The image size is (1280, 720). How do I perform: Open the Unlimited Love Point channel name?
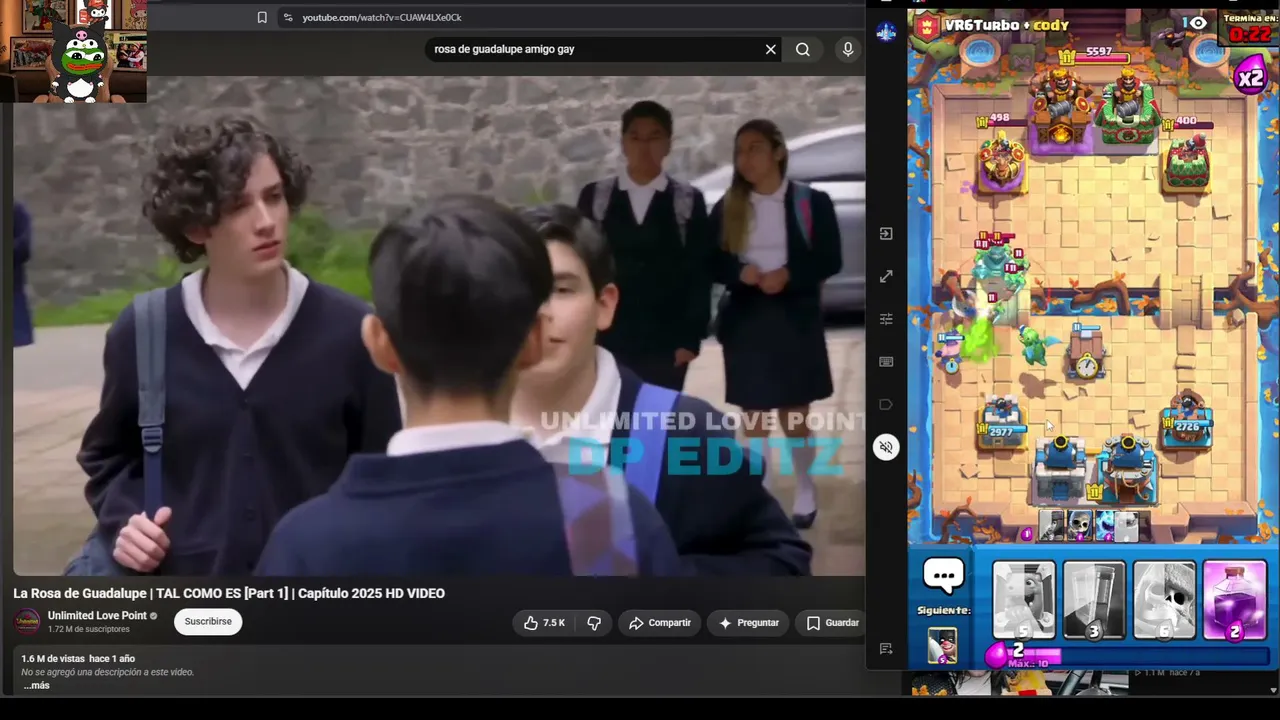click(x=97, y=616)
